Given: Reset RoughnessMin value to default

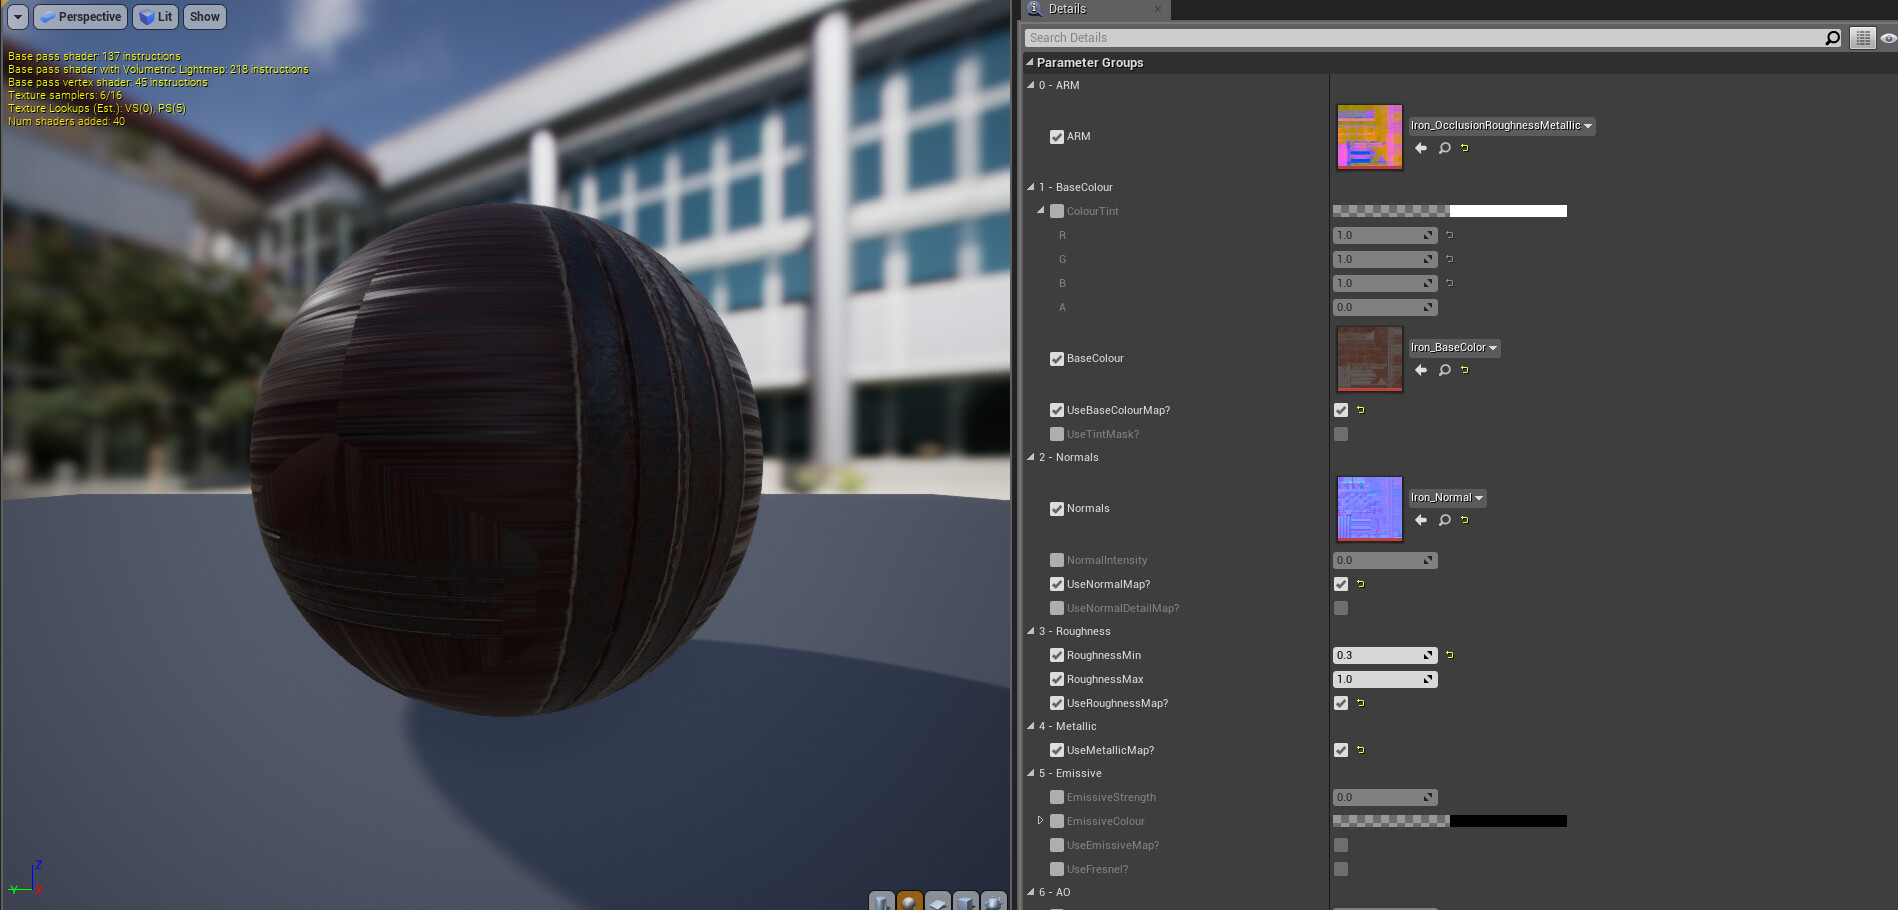Looking at the screenshot, I should [1449, 655].
